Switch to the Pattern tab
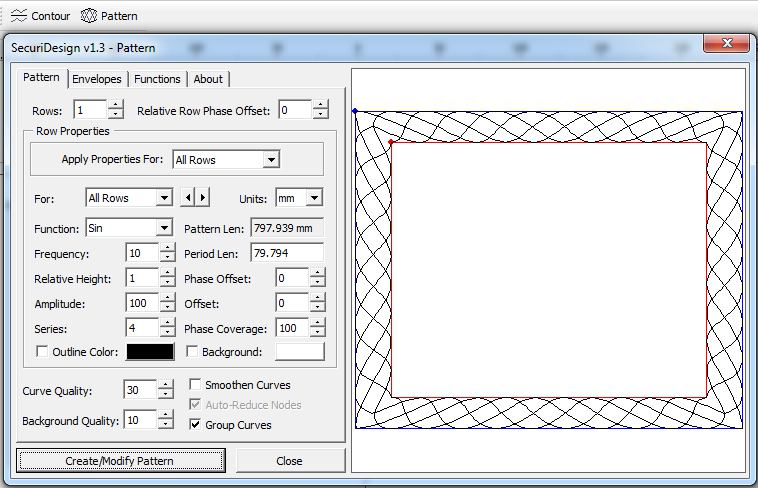The width and height of the screenshot is (758, 488). [x=42, y=77]
